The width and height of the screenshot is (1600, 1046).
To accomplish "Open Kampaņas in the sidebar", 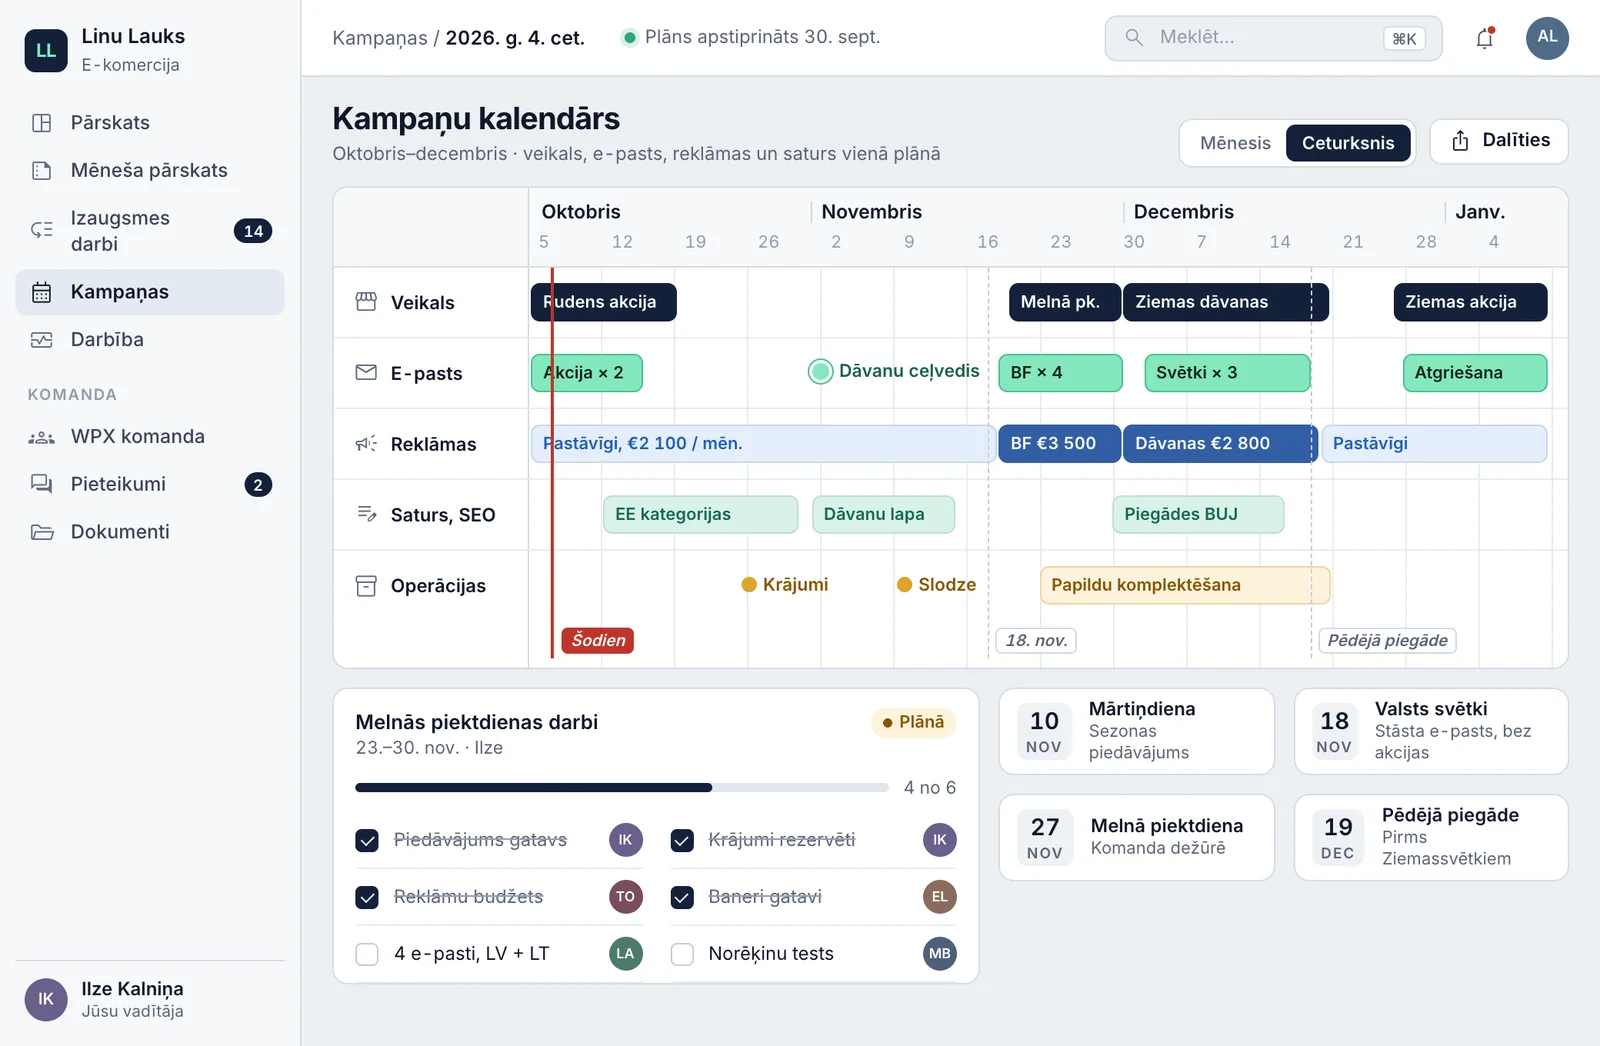I will pyautogui.click(x=150, y=292).
